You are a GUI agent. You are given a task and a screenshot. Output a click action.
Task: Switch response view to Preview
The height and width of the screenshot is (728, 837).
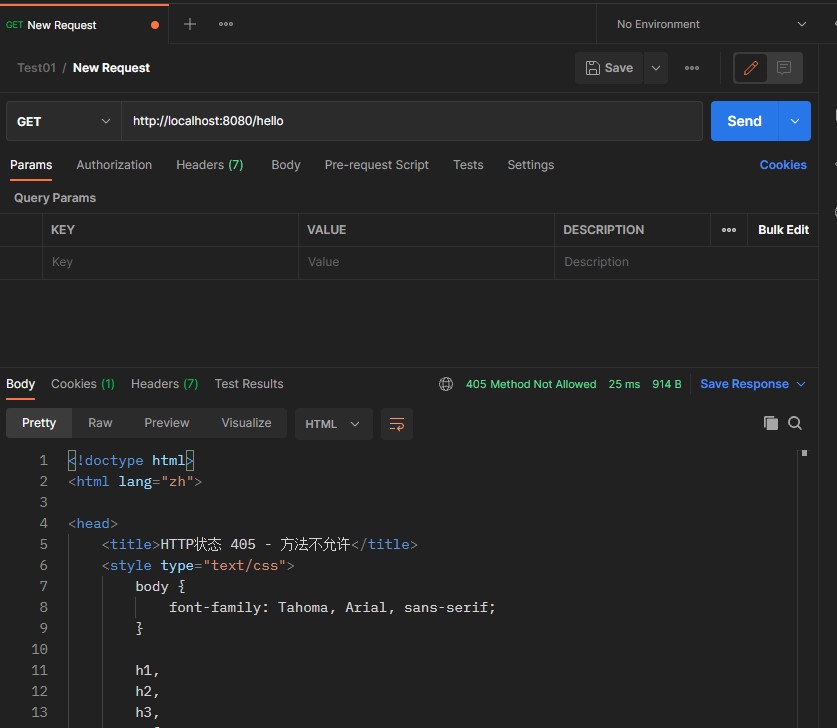pos(167,423)
